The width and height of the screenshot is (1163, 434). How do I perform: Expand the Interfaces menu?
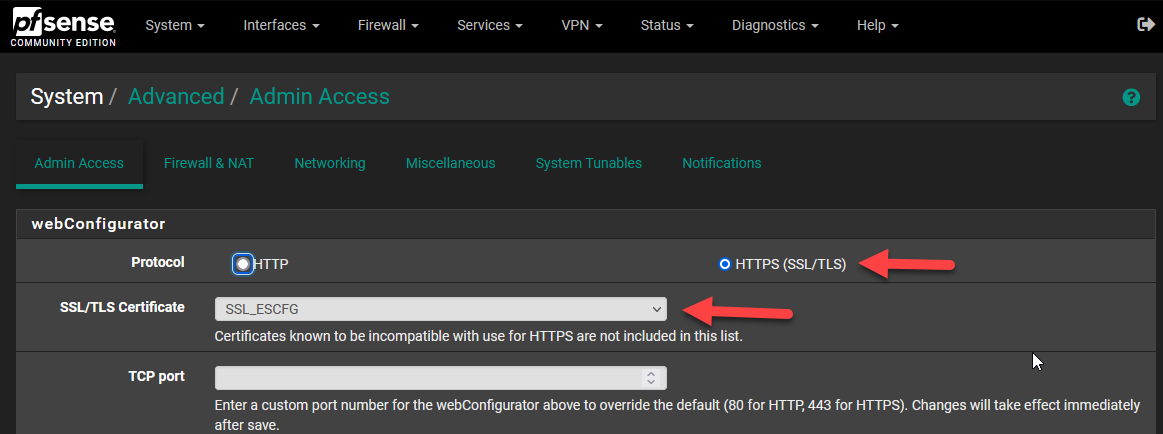(x=281, y=25)
